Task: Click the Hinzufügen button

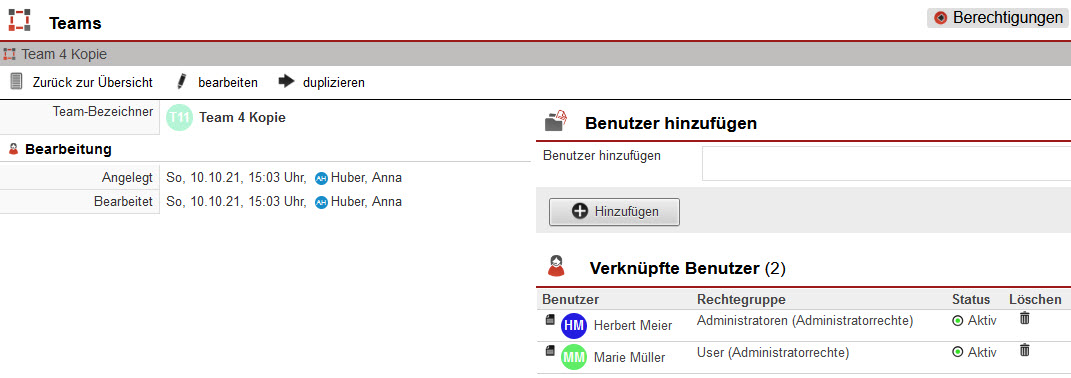Action: 614,212
